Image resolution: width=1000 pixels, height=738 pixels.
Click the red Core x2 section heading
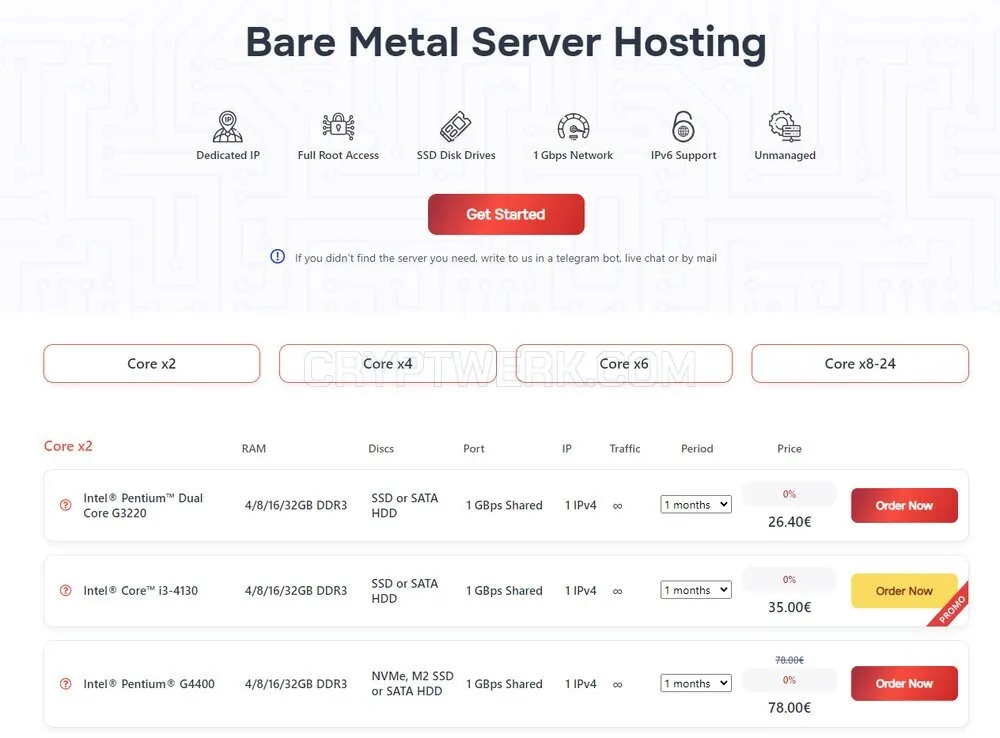click(x=68, y=446)
